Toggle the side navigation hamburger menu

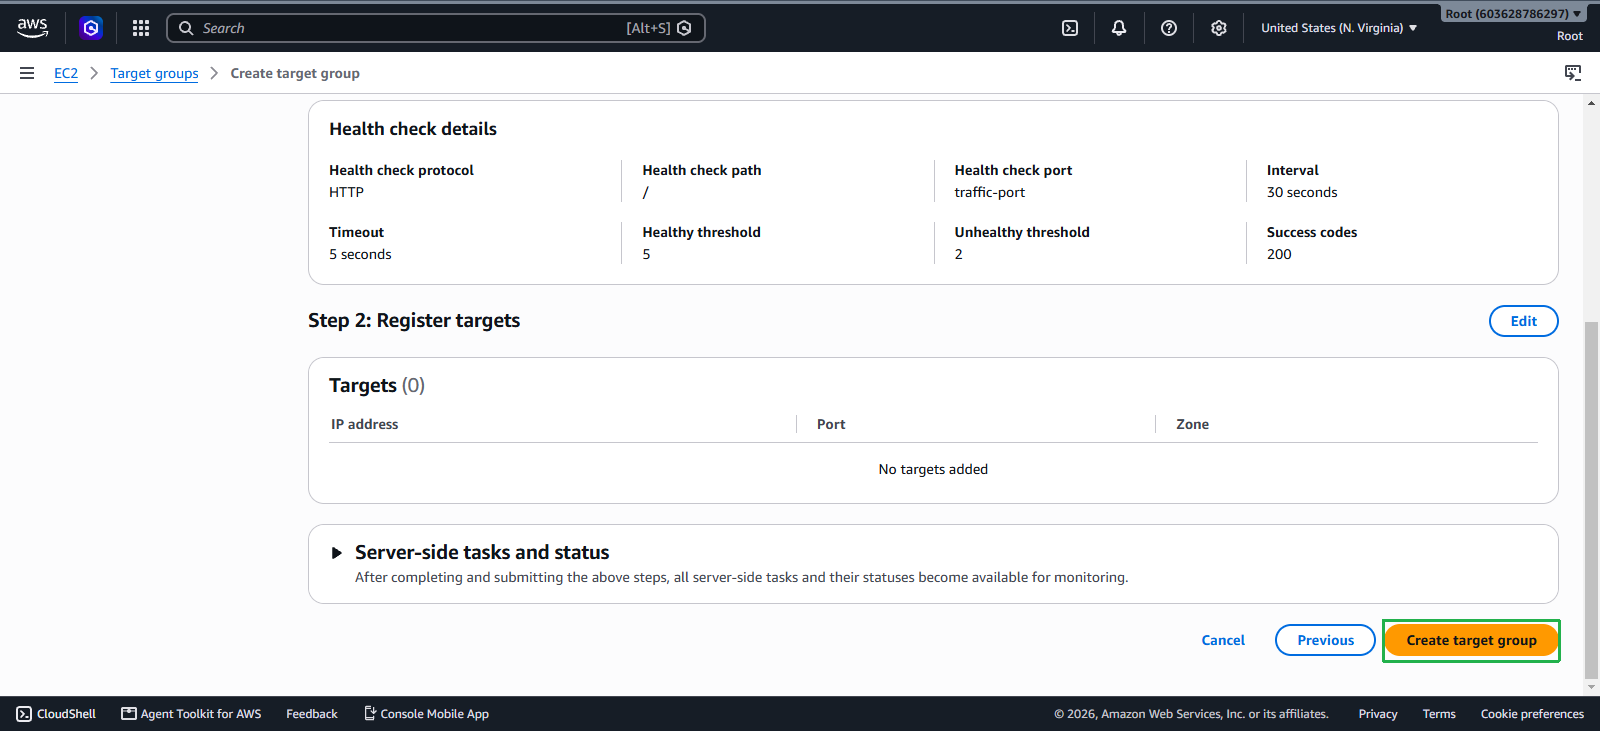pyautogui.click(x=27, y=73)
